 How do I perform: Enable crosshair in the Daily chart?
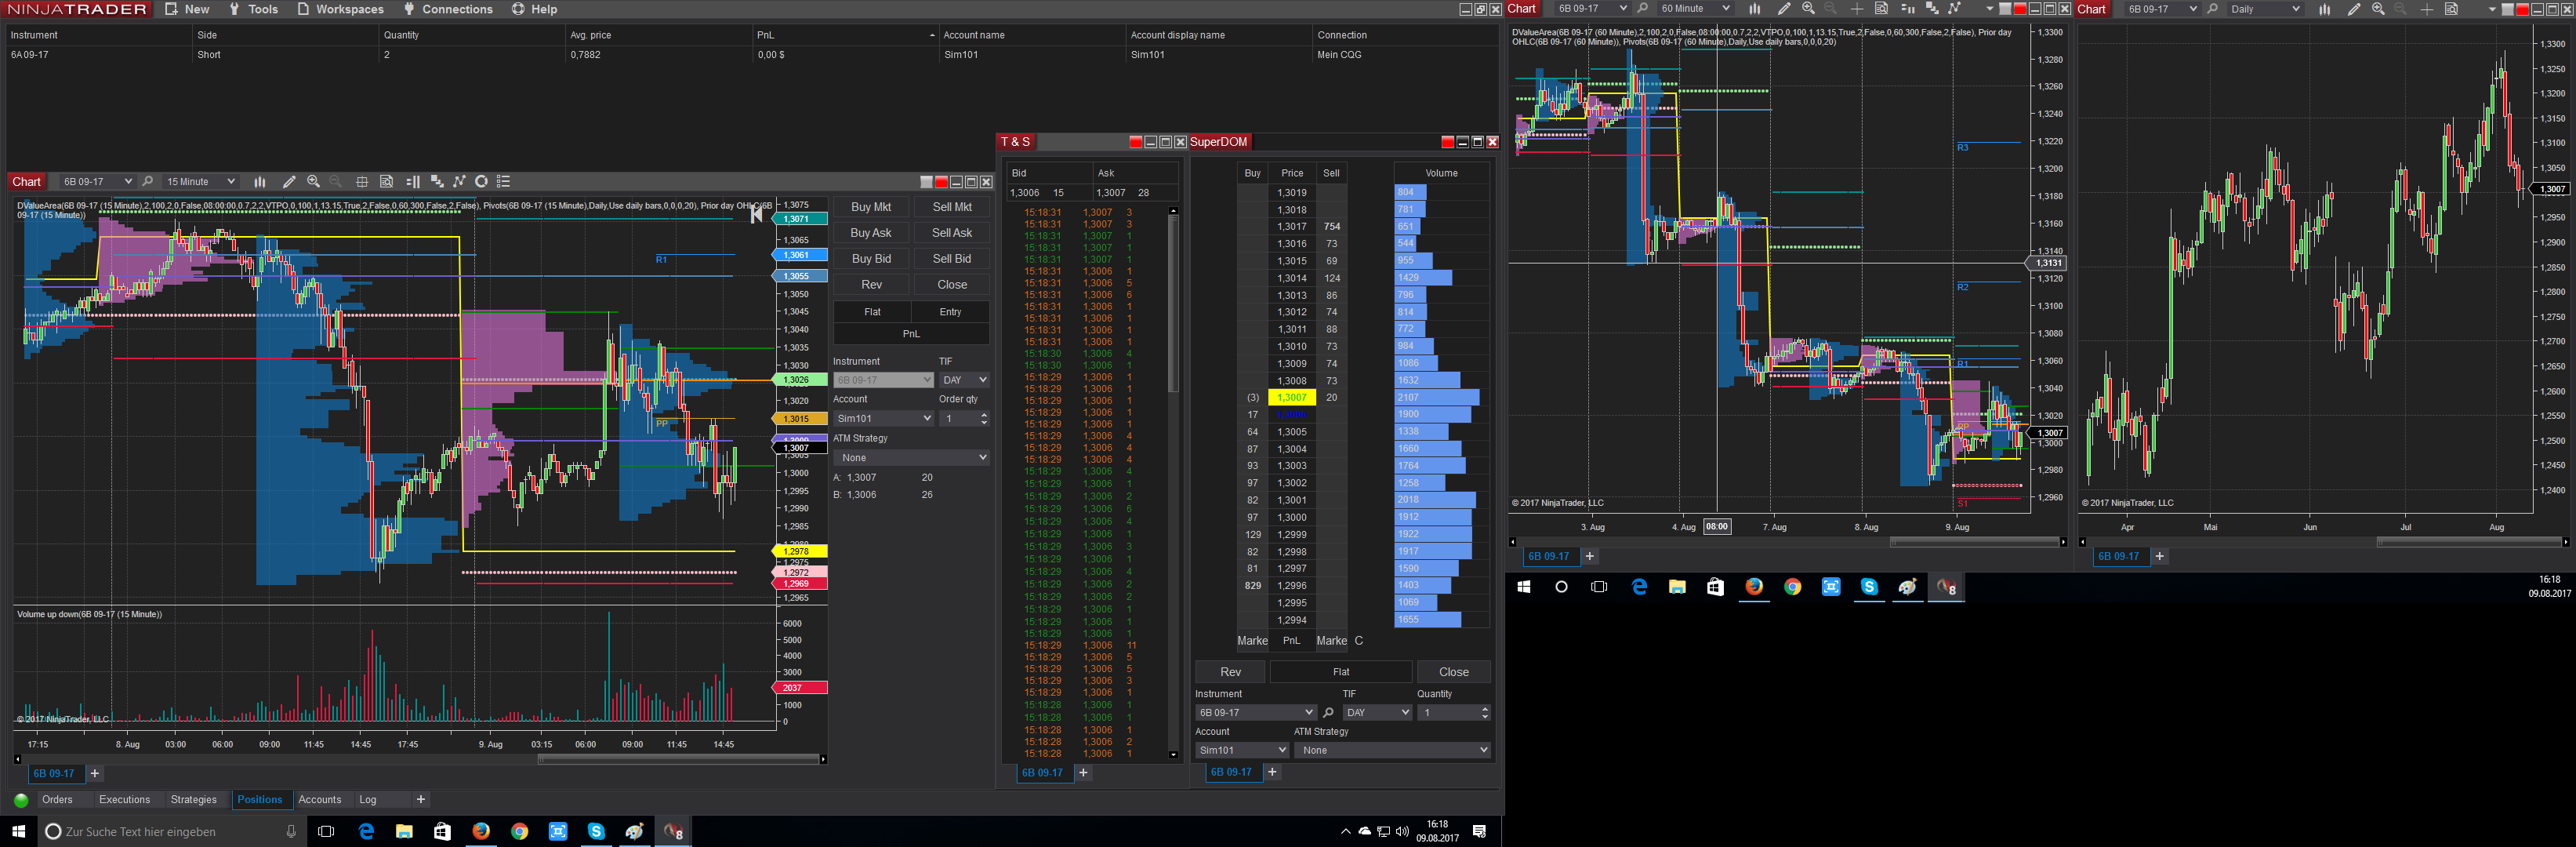point(2427,9)
